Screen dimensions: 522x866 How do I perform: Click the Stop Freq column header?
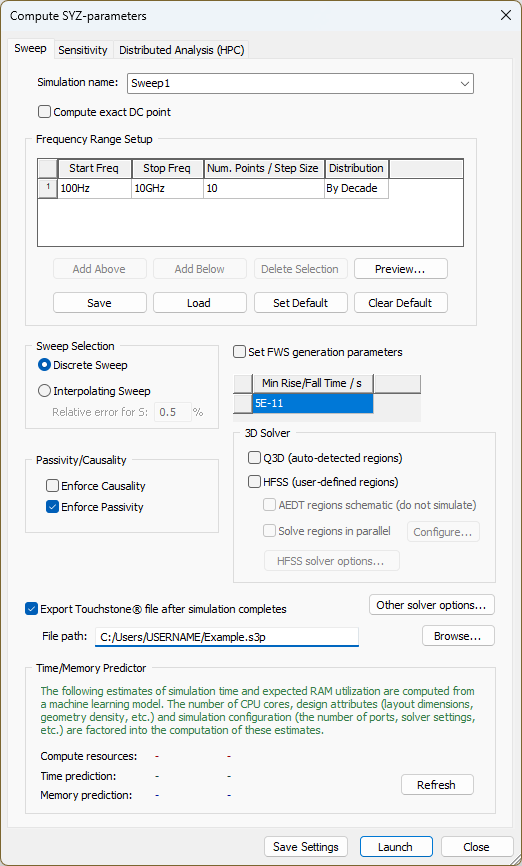click(x=167, y=168)
